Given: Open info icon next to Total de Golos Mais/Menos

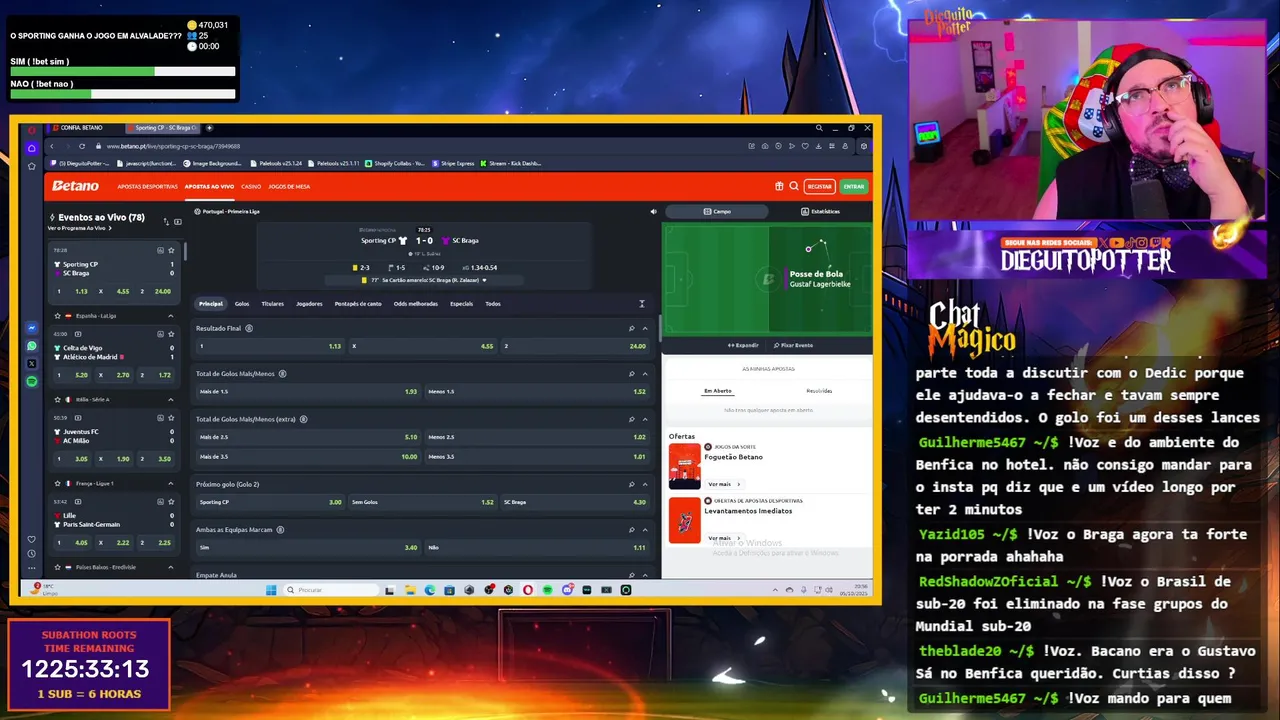Looking at the screenshot, I should pyautogui.click(x=283, y=374).
